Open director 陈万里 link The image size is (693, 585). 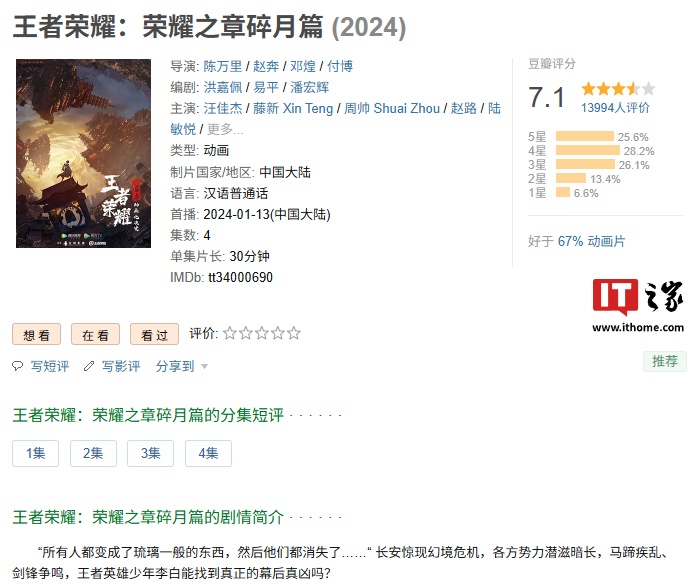tap(223, 66)
